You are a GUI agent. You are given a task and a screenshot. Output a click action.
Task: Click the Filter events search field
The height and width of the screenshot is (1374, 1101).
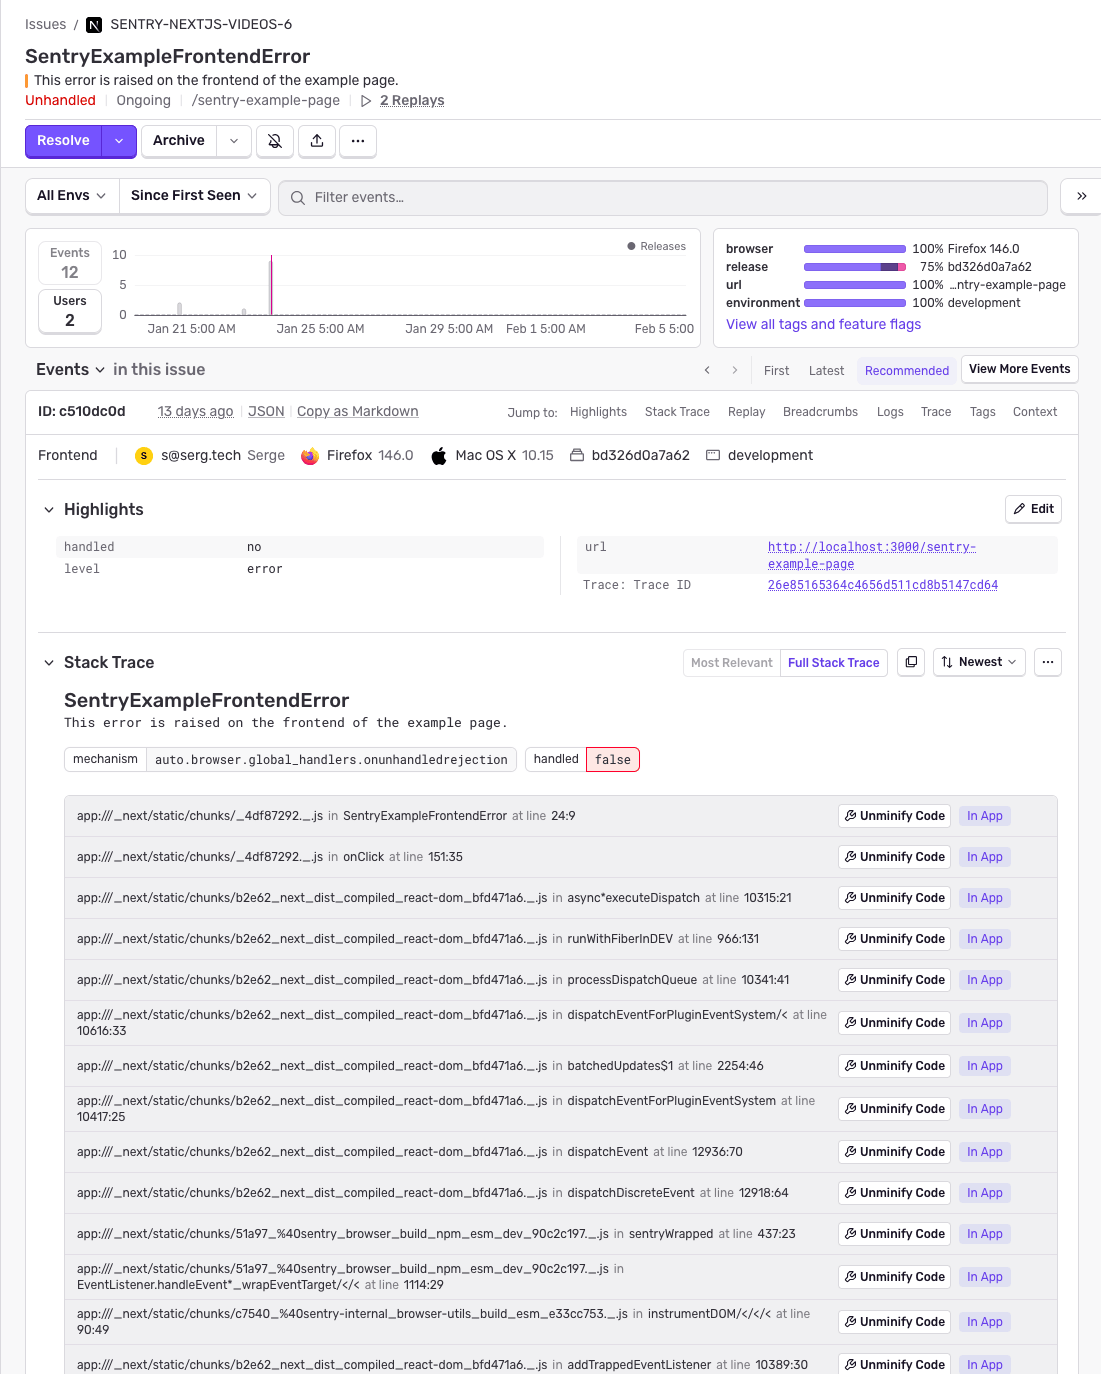(x=660, y=197)
